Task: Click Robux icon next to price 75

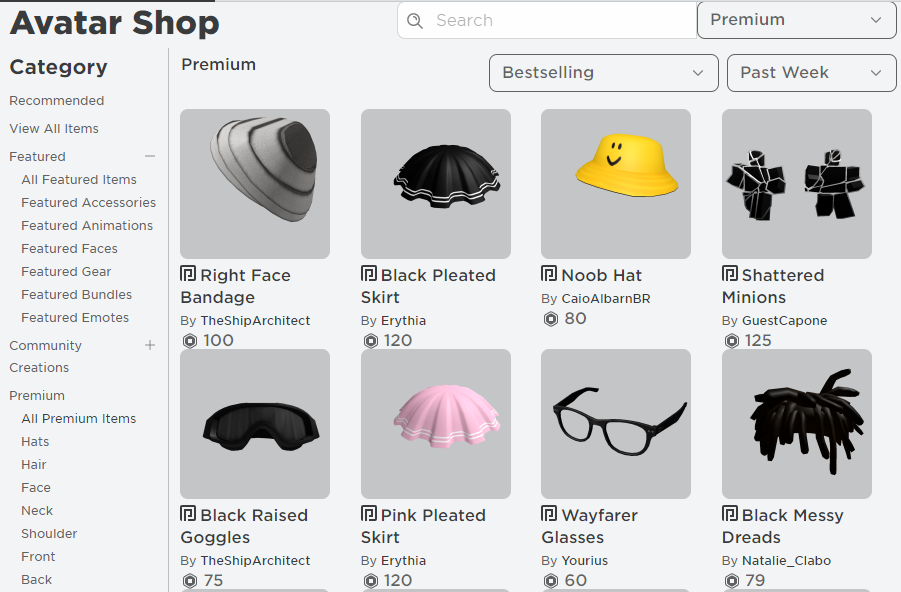Action: [190, 581]
